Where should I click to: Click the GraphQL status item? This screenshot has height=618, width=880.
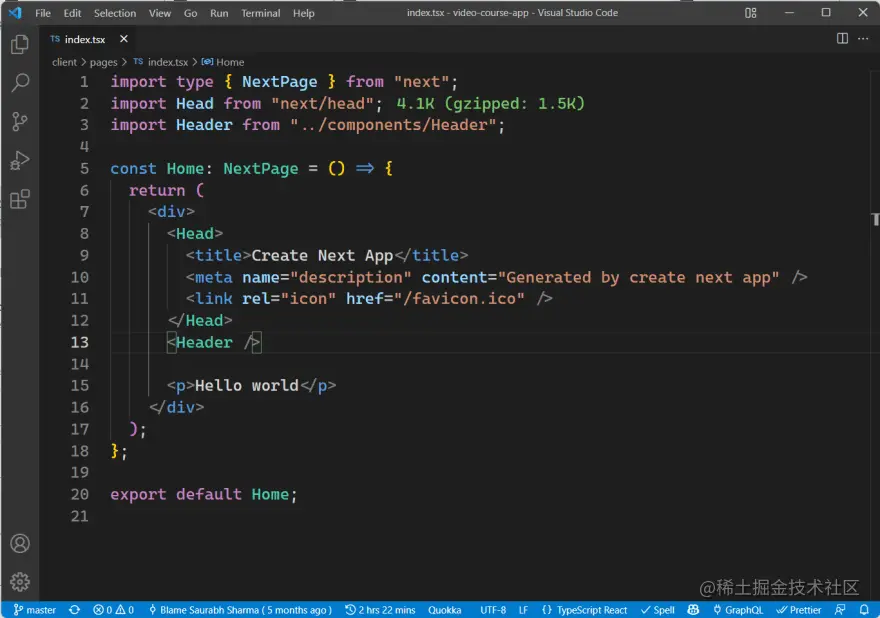pos(737,610)
